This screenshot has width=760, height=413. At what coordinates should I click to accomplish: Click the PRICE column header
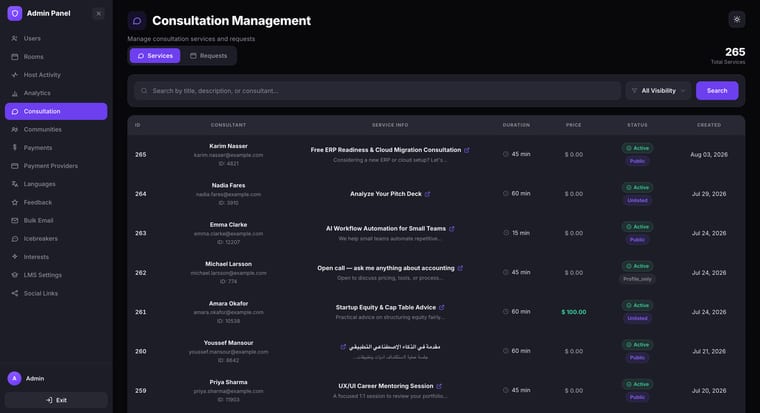point(573,125)
